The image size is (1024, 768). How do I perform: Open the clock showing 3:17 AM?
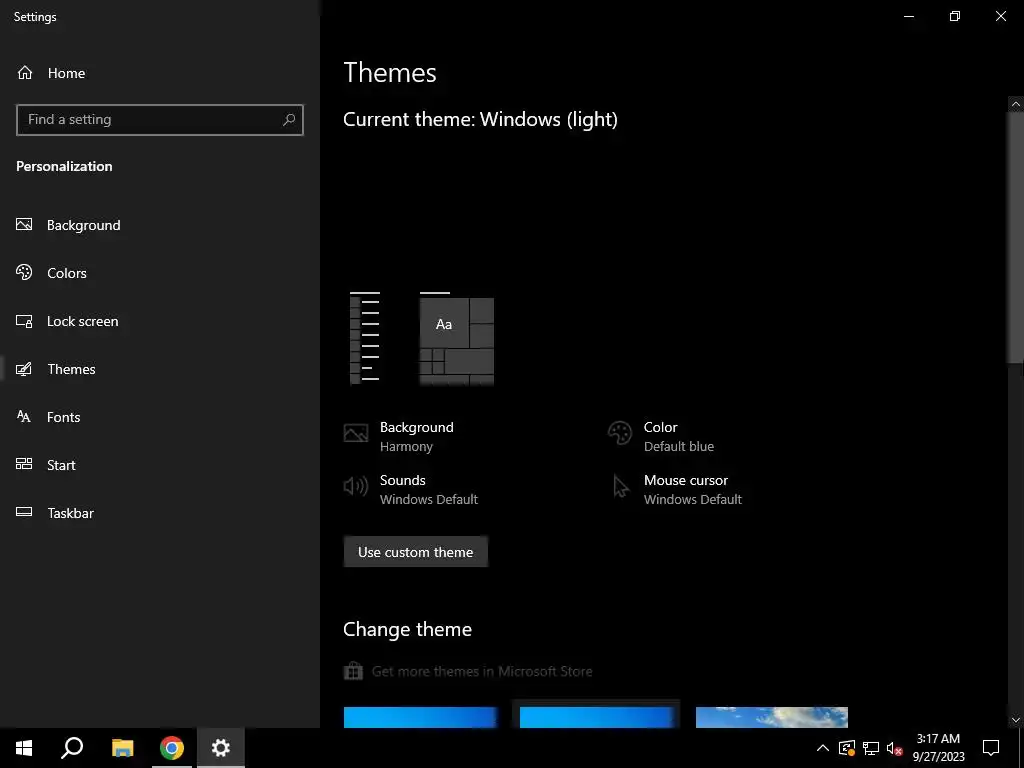938,748
